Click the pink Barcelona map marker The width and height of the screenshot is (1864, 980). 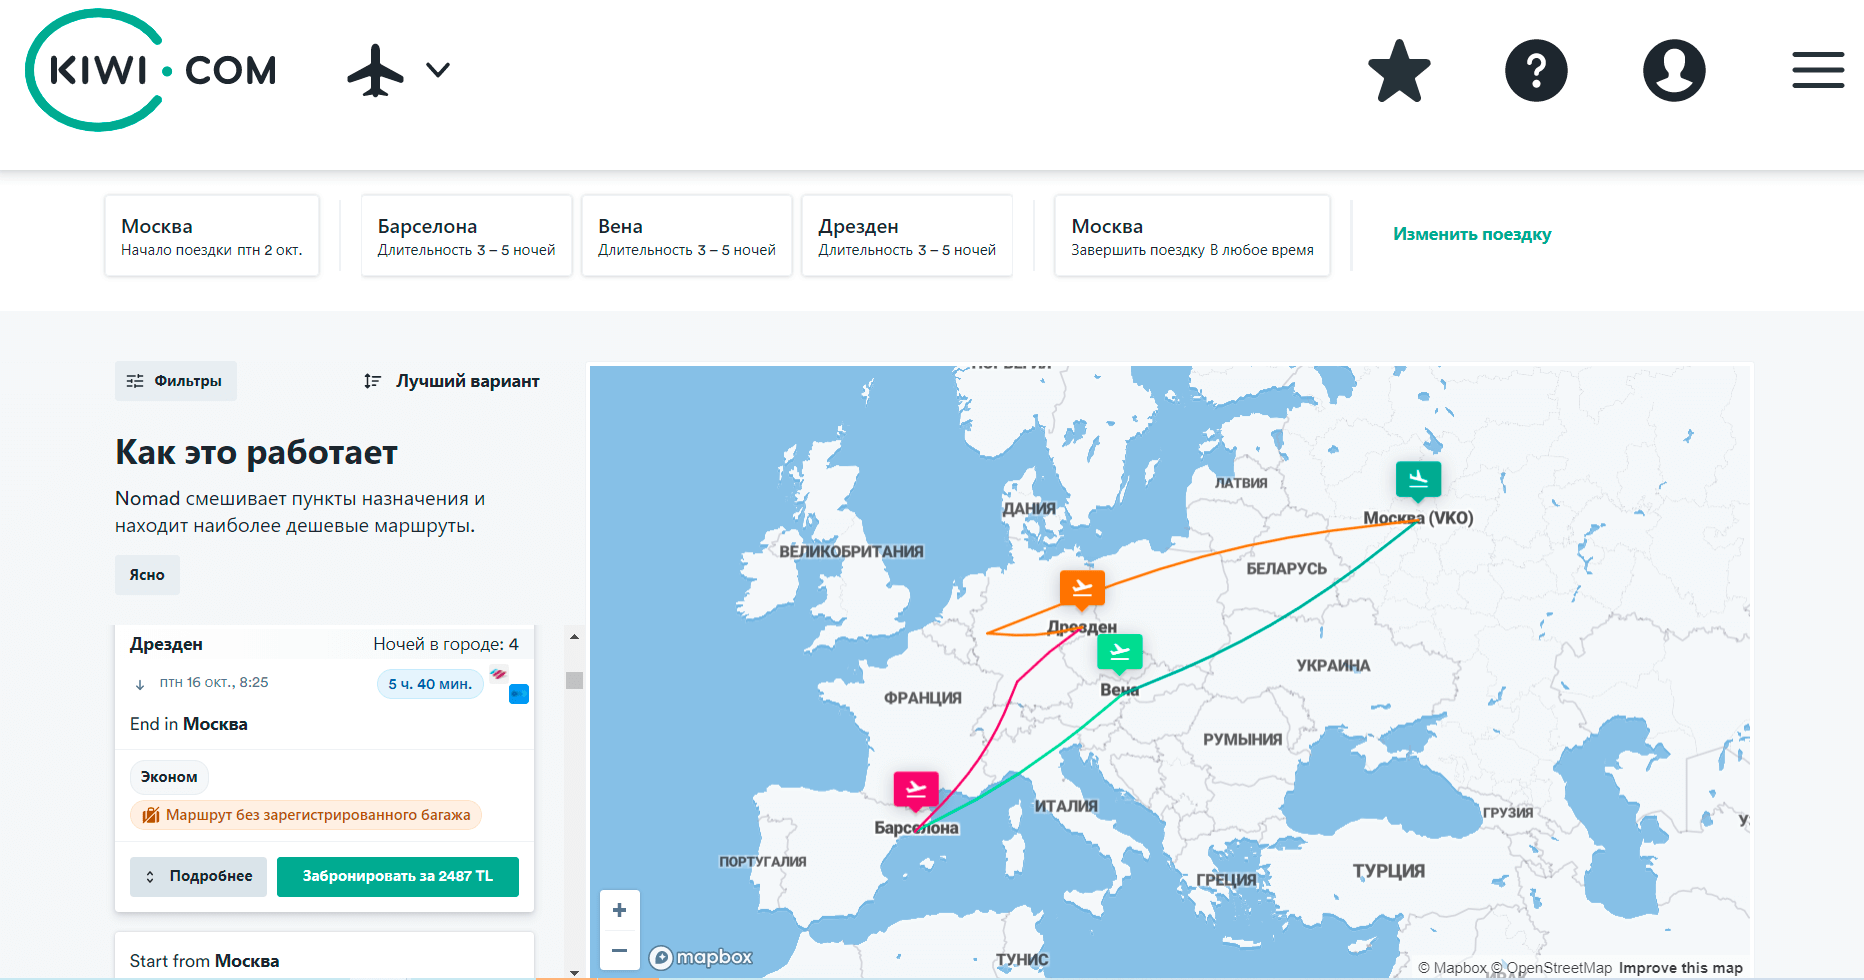coord(916,790)
